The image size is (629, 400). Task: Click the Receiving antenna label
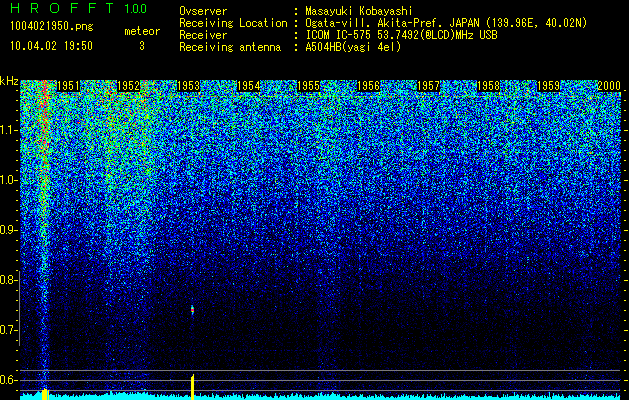pyautogui.click(x=230, y=47)
